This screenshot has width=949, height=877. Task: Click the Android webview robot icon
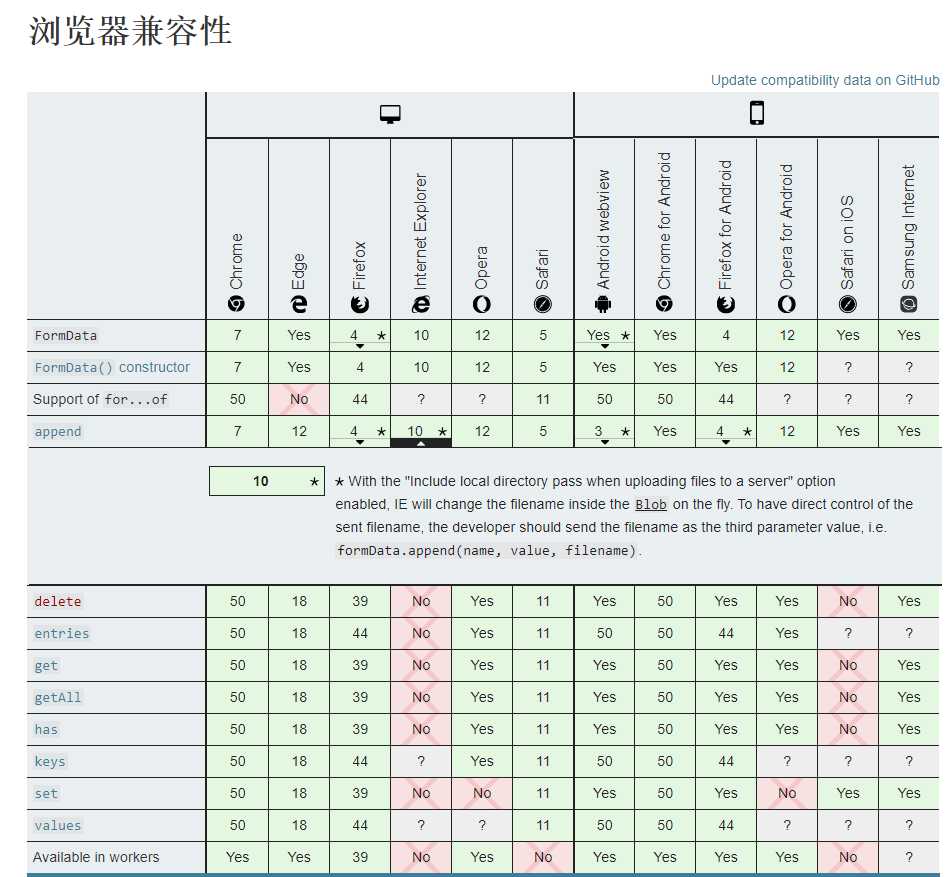pos(603,304)
